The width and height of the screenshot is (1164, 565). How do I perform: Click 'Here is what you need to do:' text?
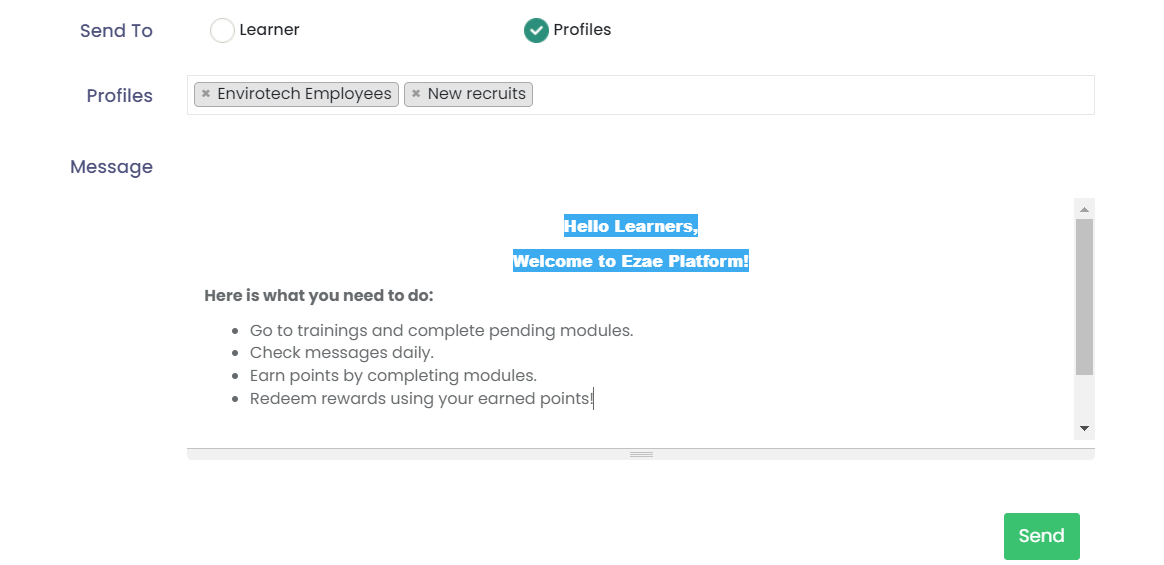(x=319, y=296)
